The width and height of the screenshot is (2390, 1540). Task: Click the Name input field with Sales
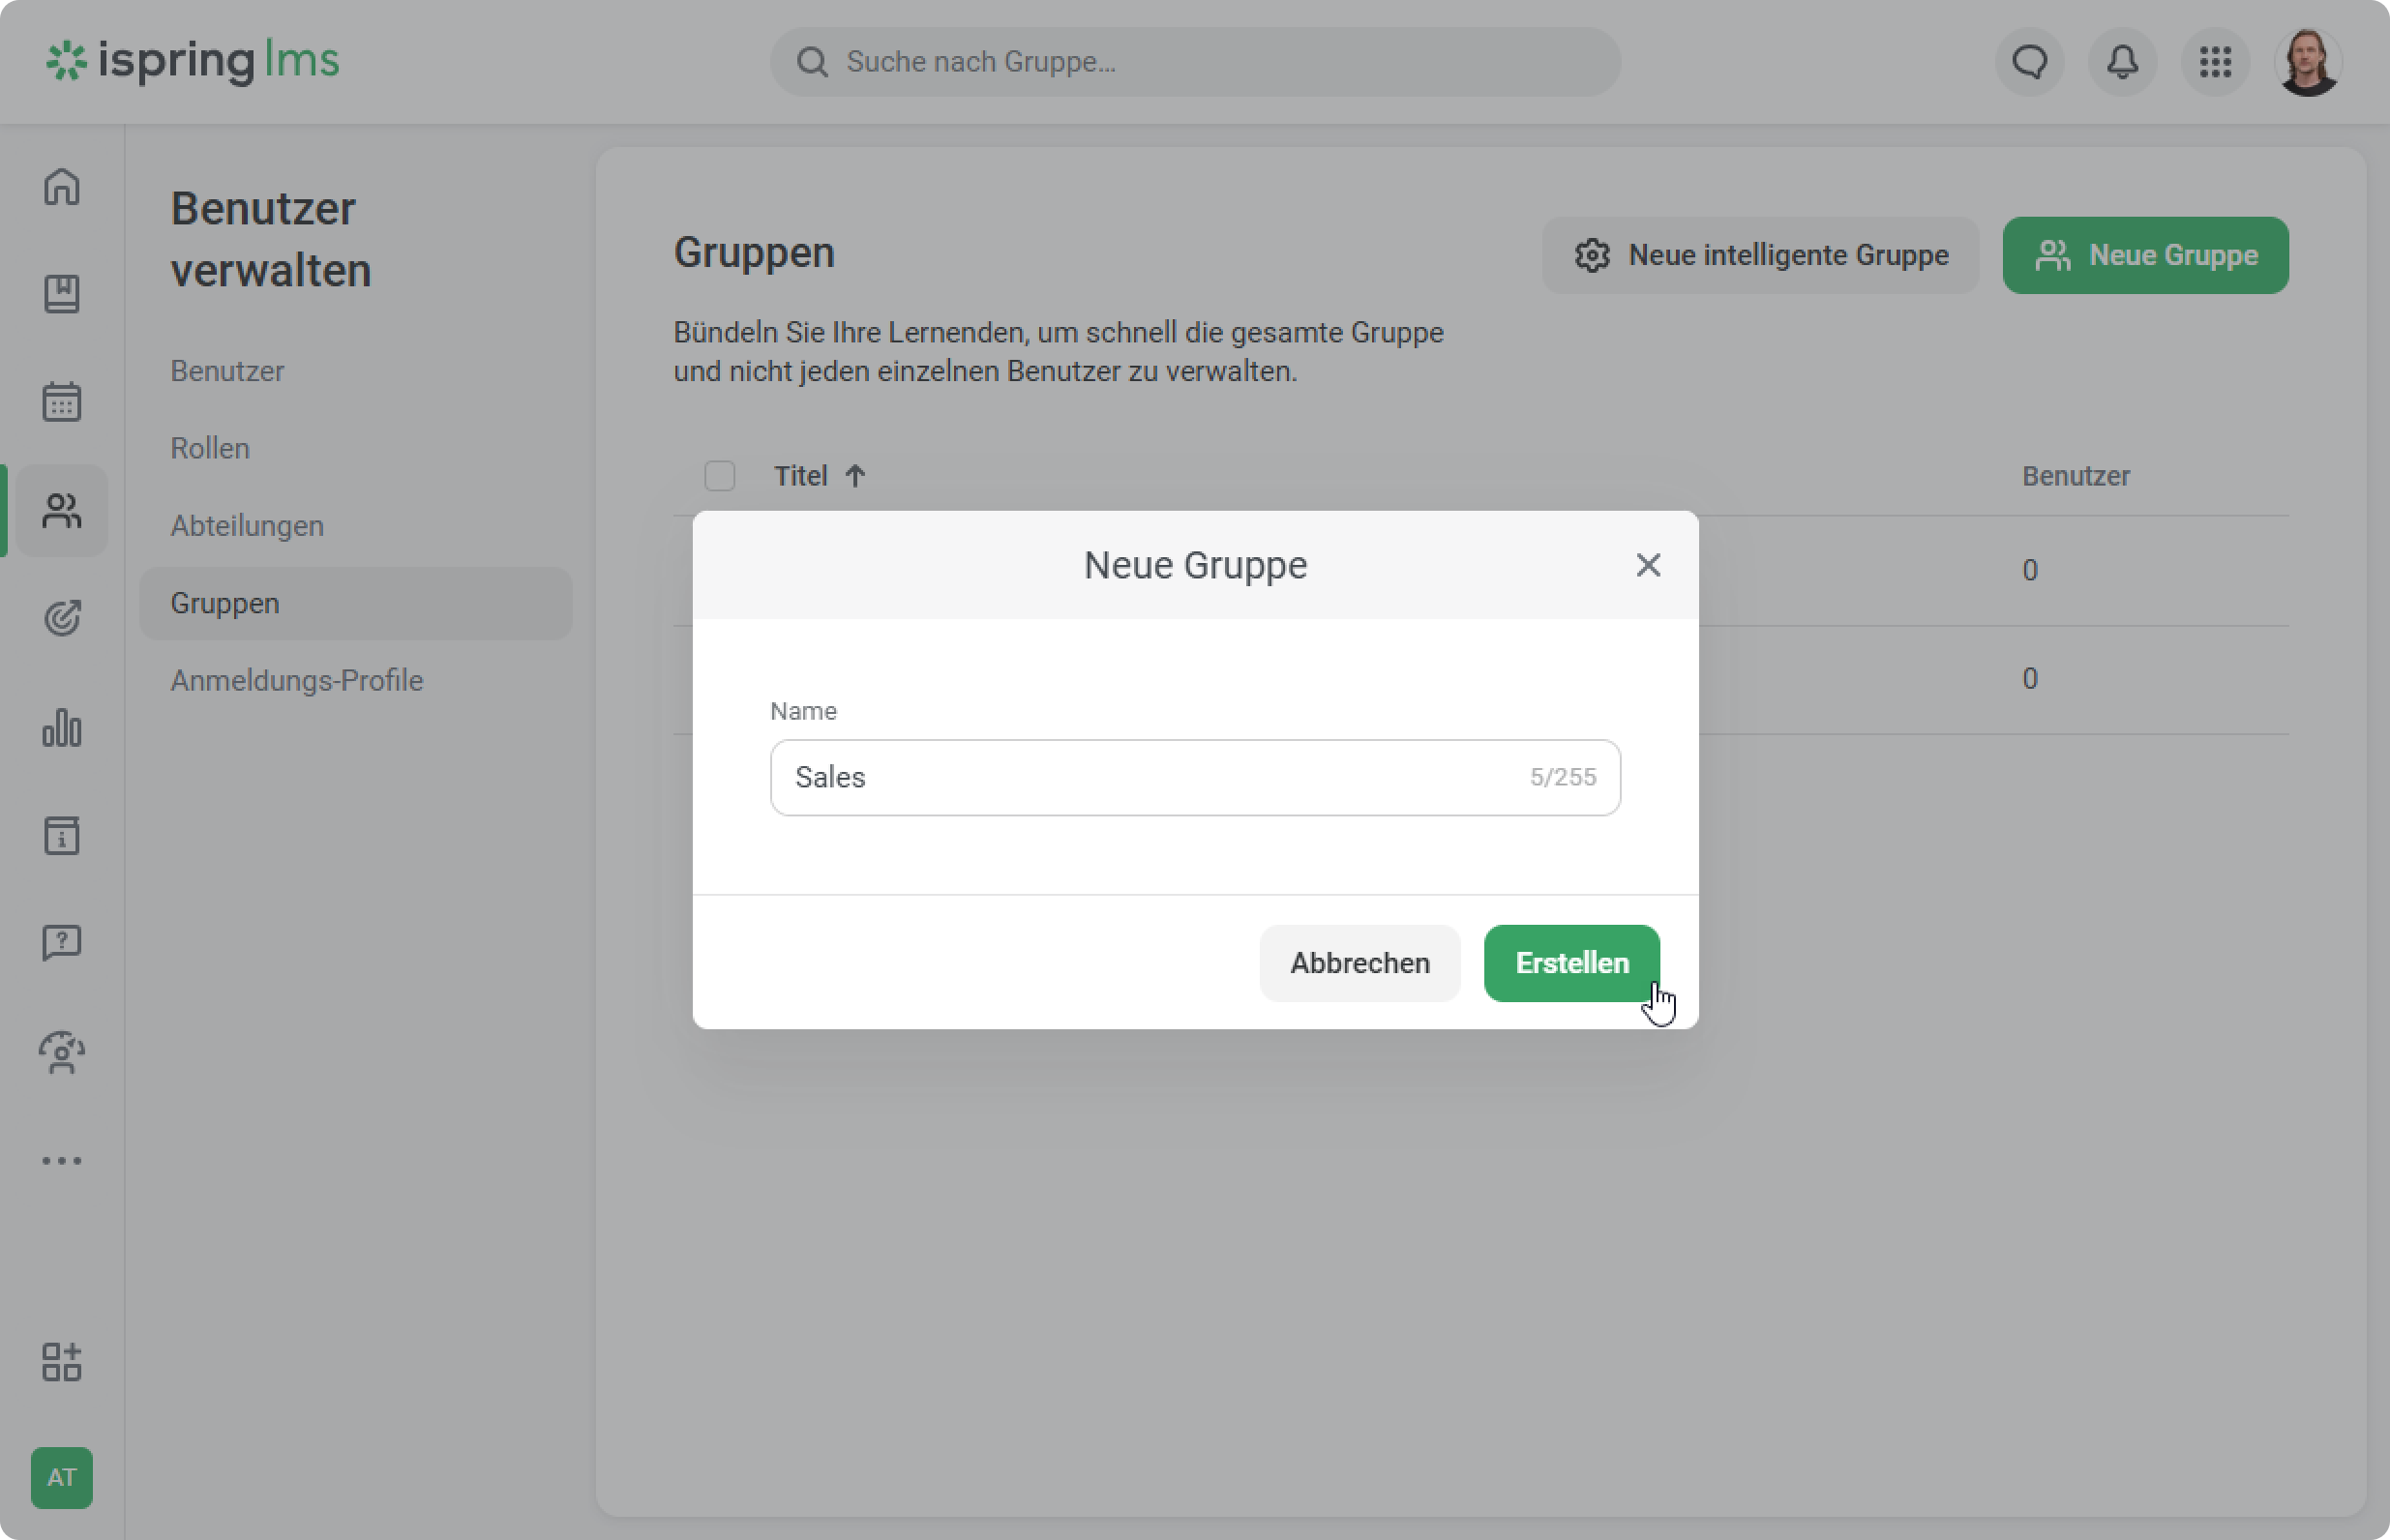click(x=1150, y=778)
